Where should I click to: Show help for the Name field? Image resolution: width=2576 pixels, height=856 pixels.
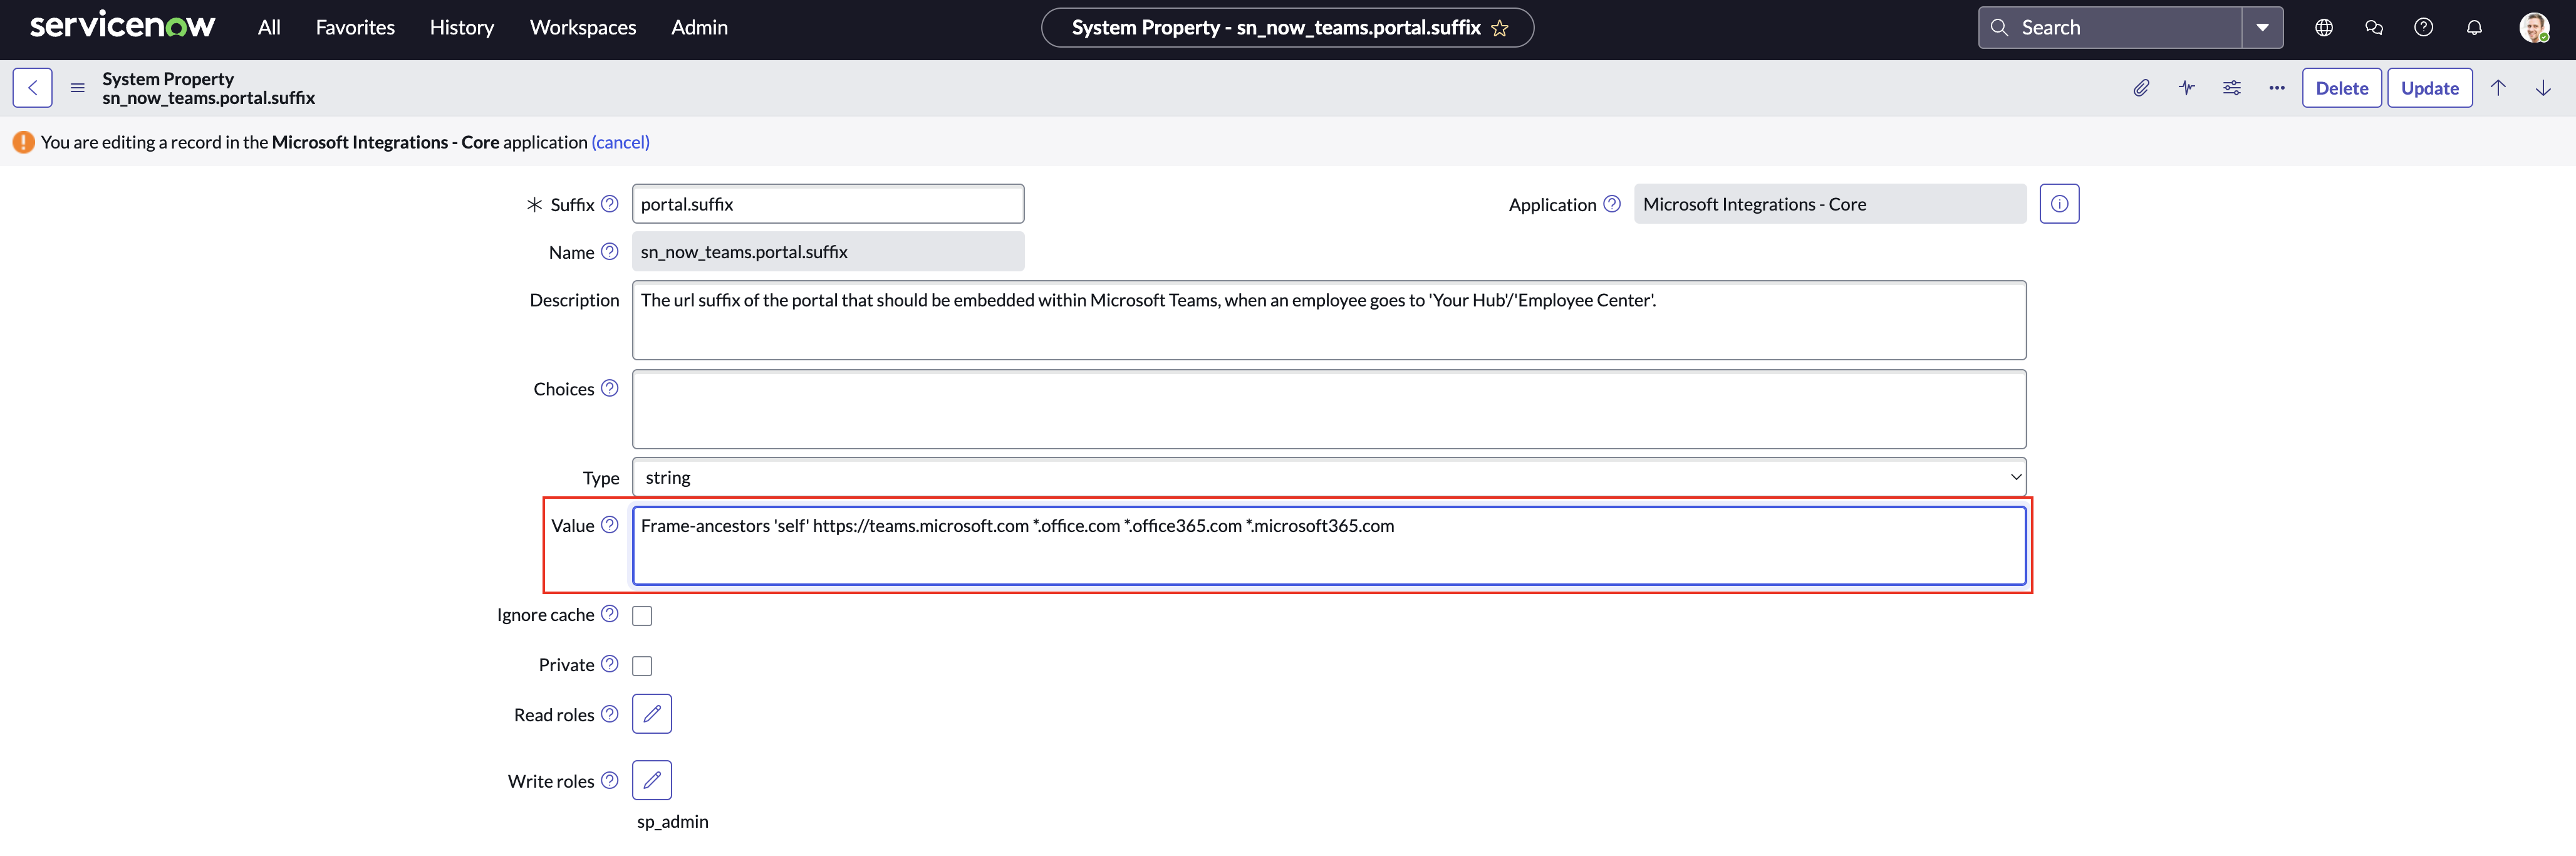609,251
